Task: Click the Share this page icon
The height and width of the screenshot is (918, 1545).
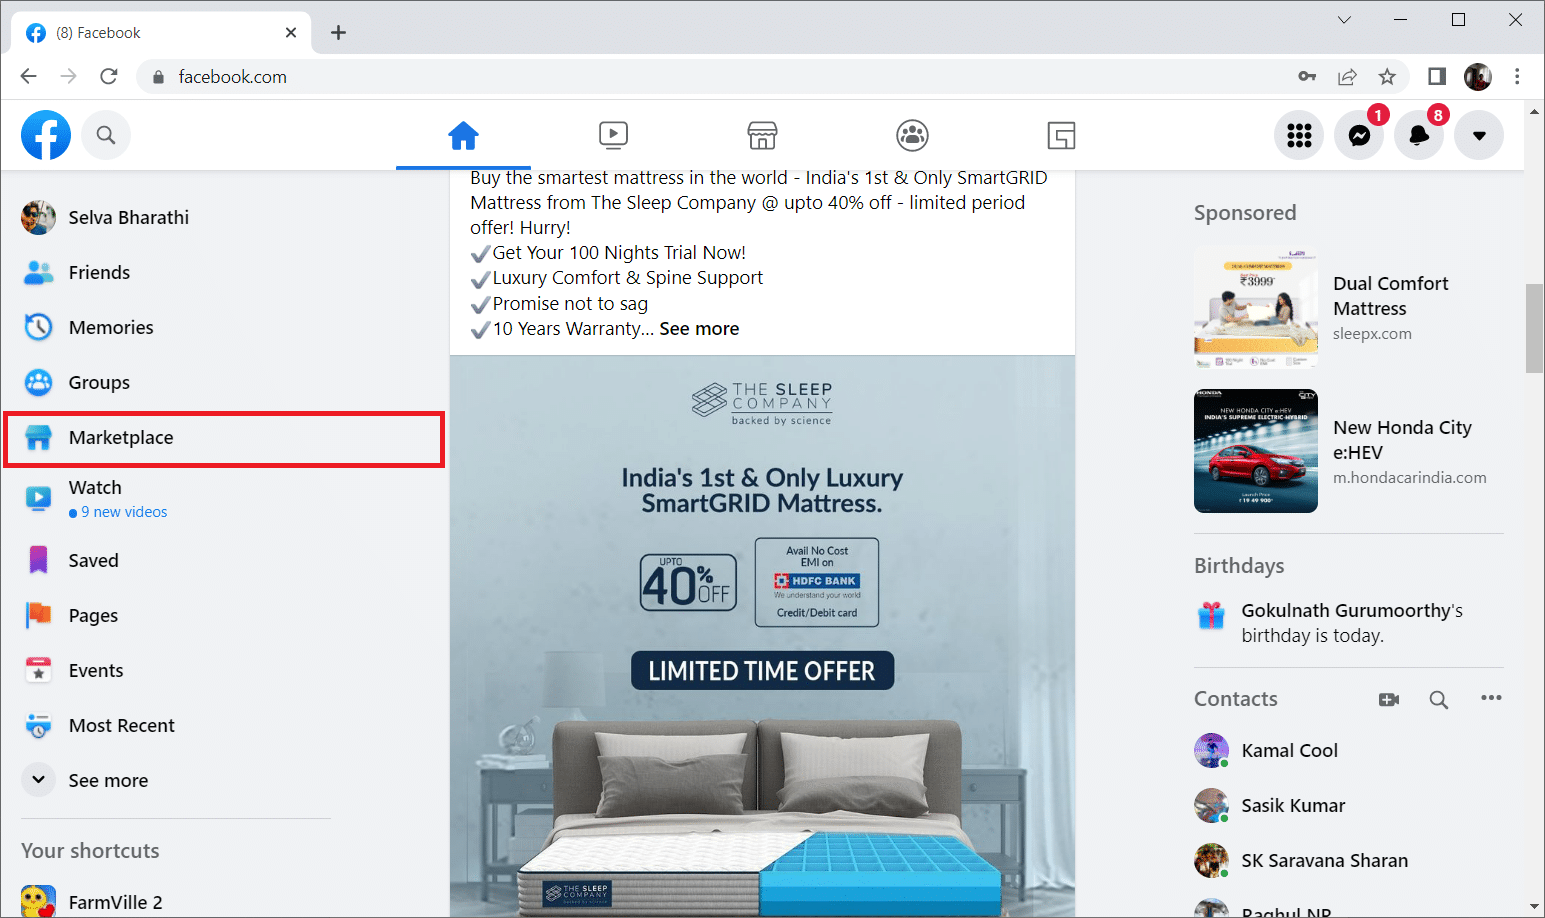Action: coord(1347,77)
